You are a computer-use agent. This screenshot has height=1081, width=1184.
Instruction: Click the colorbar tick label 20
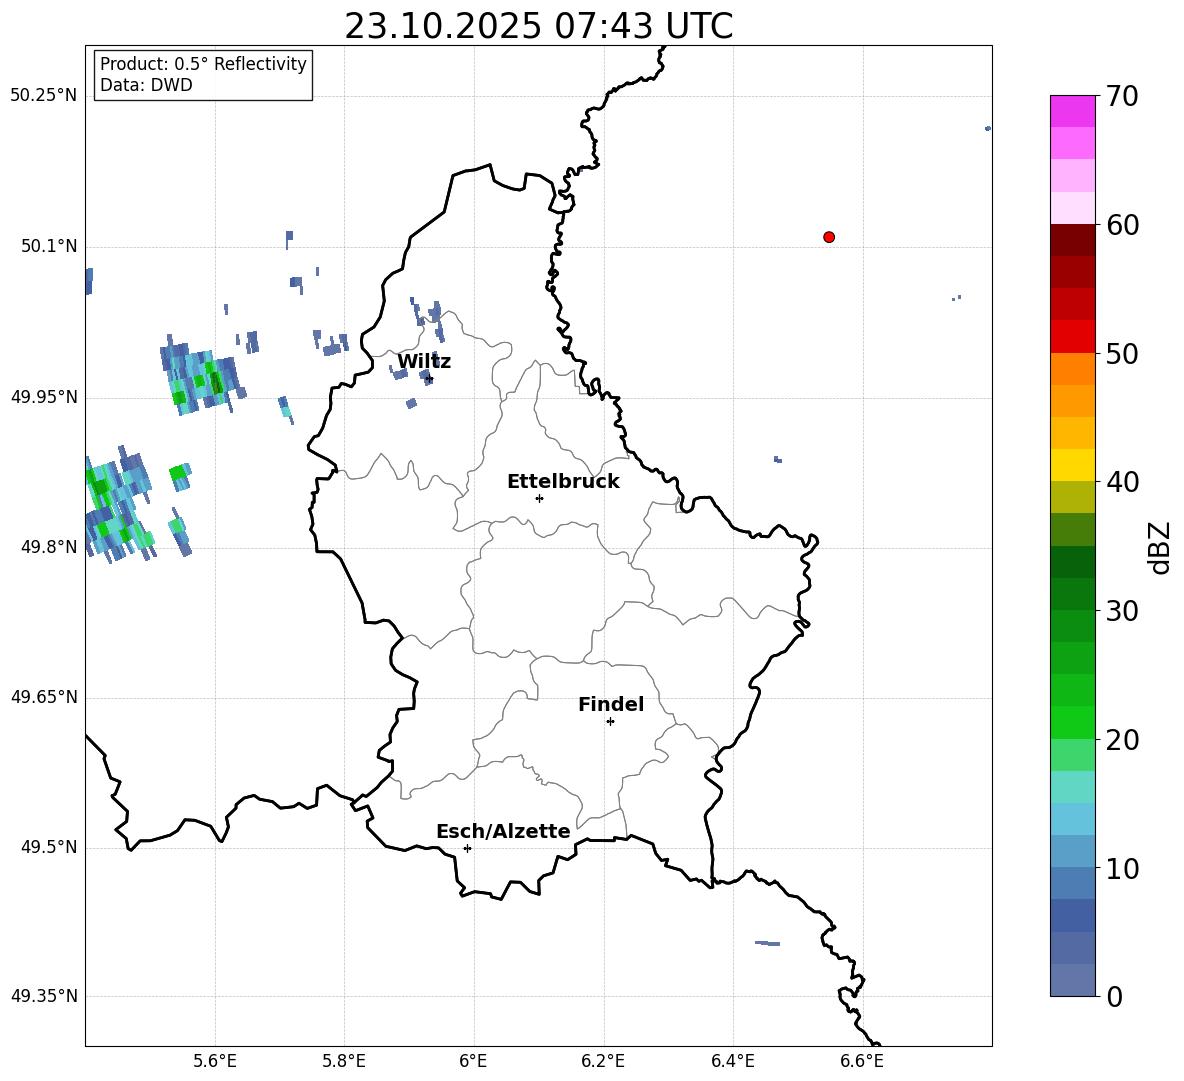(1122, 740)
